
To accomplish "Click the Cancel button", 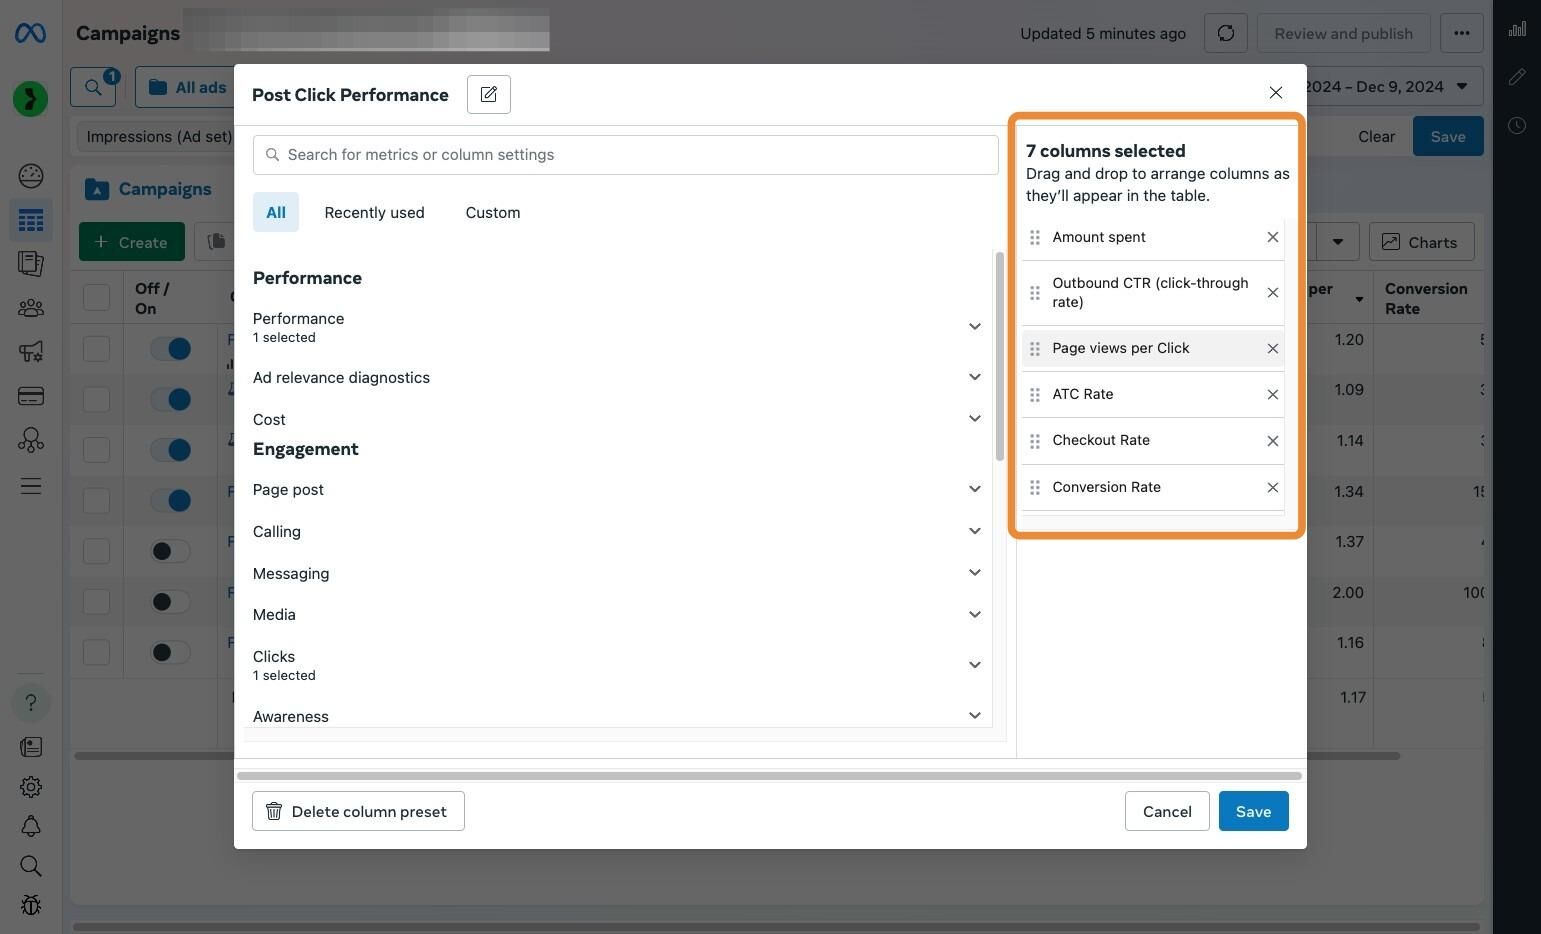I will coord(1167,811).
